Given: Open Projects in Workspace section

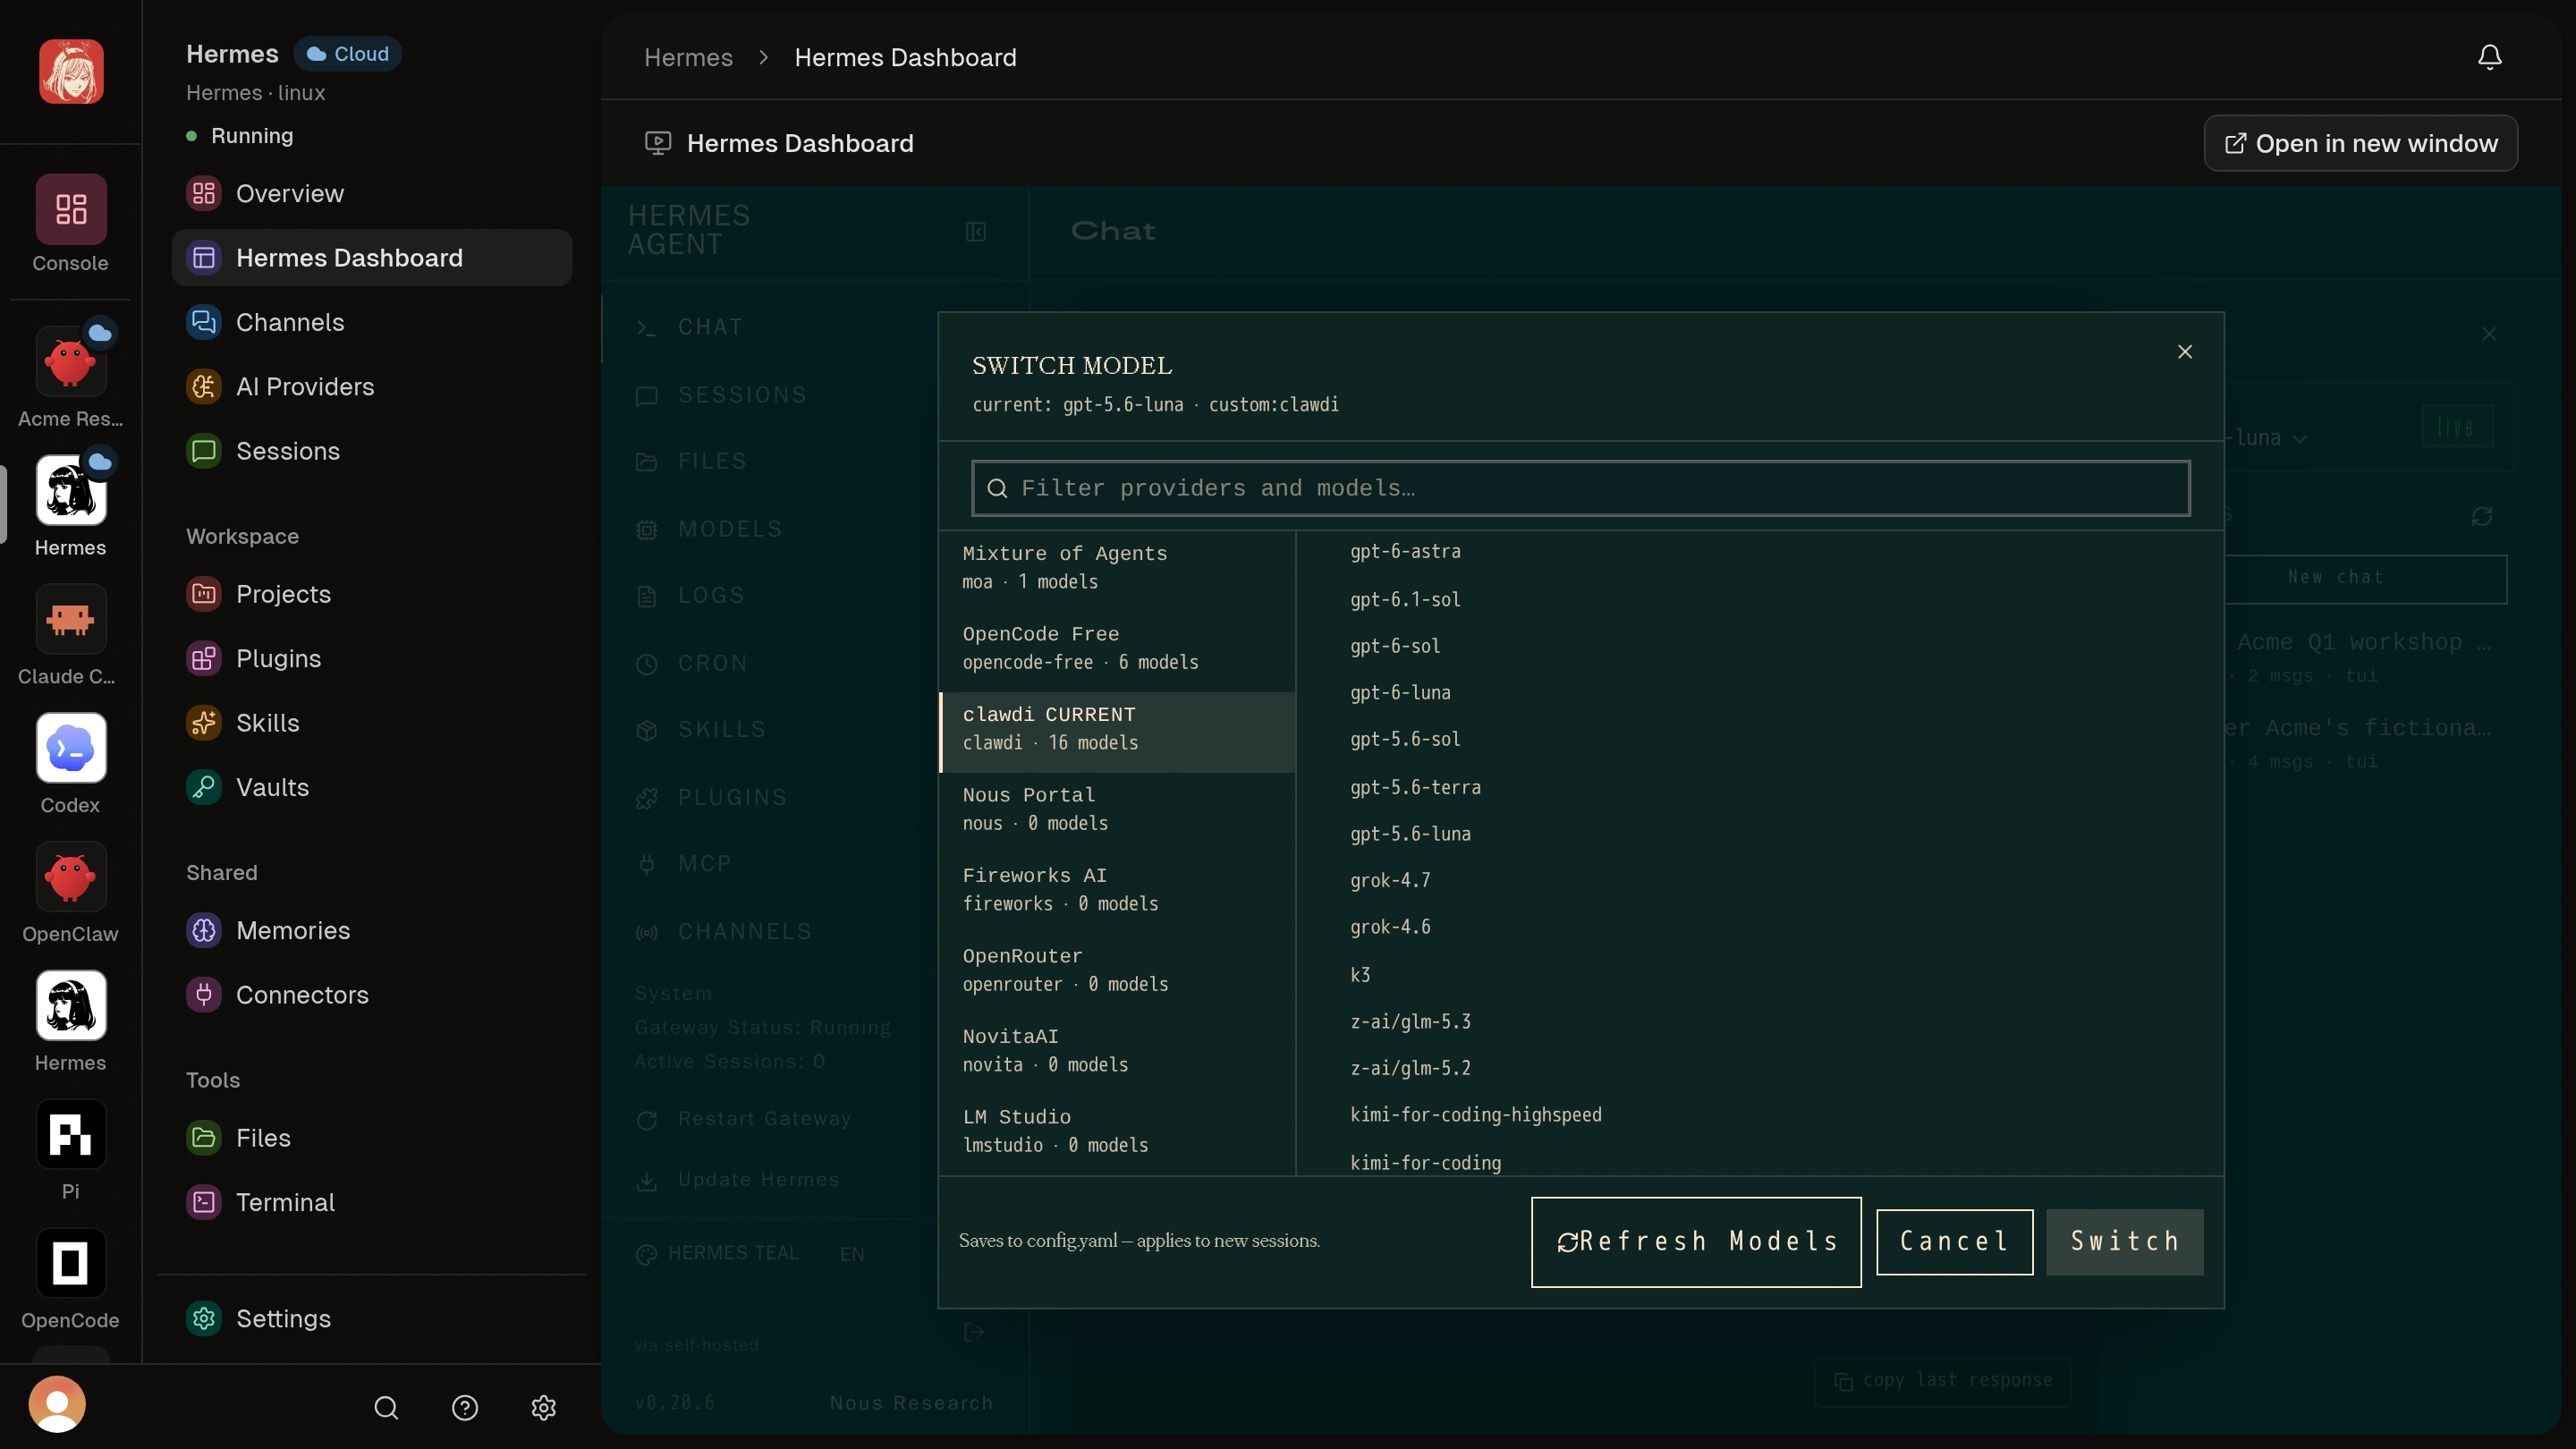Looking at the screenshot, I should click(x=372, y=594).
